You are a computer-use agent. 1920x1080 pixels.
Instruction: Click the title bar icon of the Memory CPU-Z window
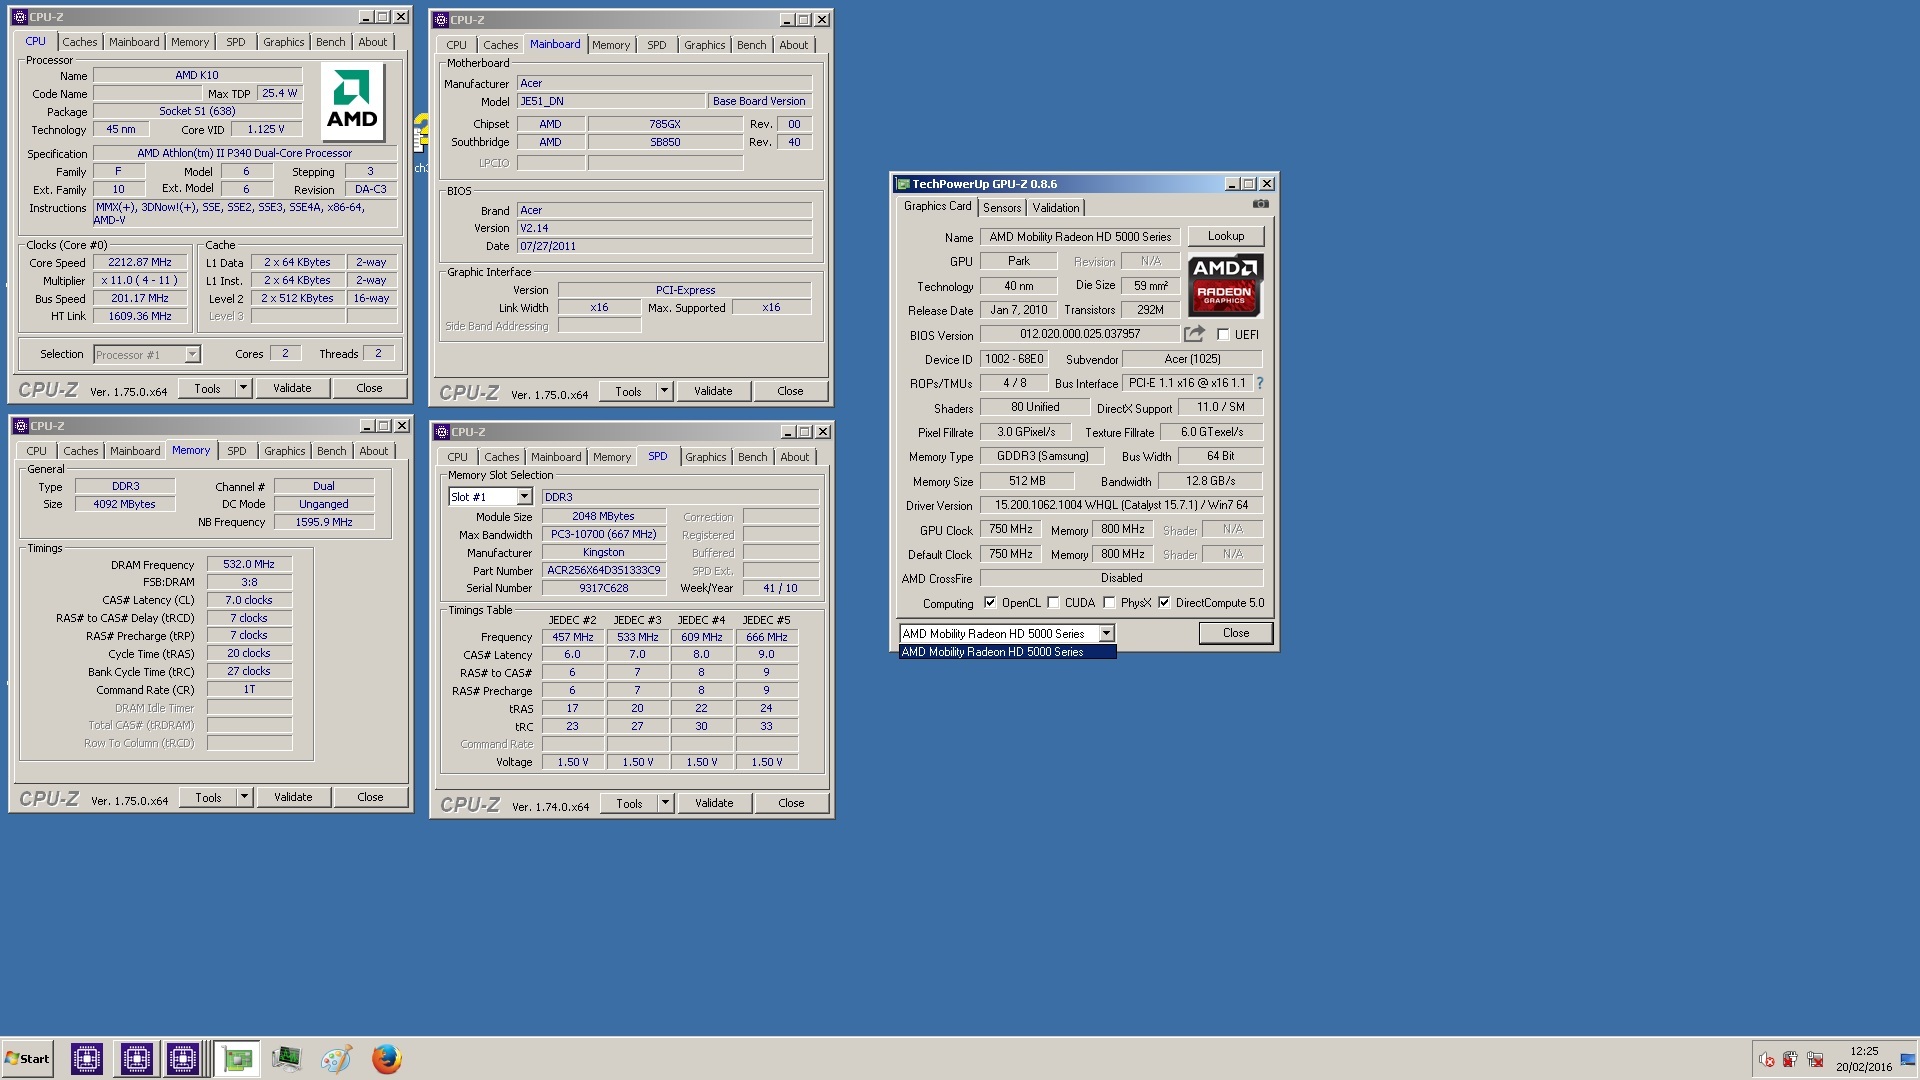[x=20, y=426]
